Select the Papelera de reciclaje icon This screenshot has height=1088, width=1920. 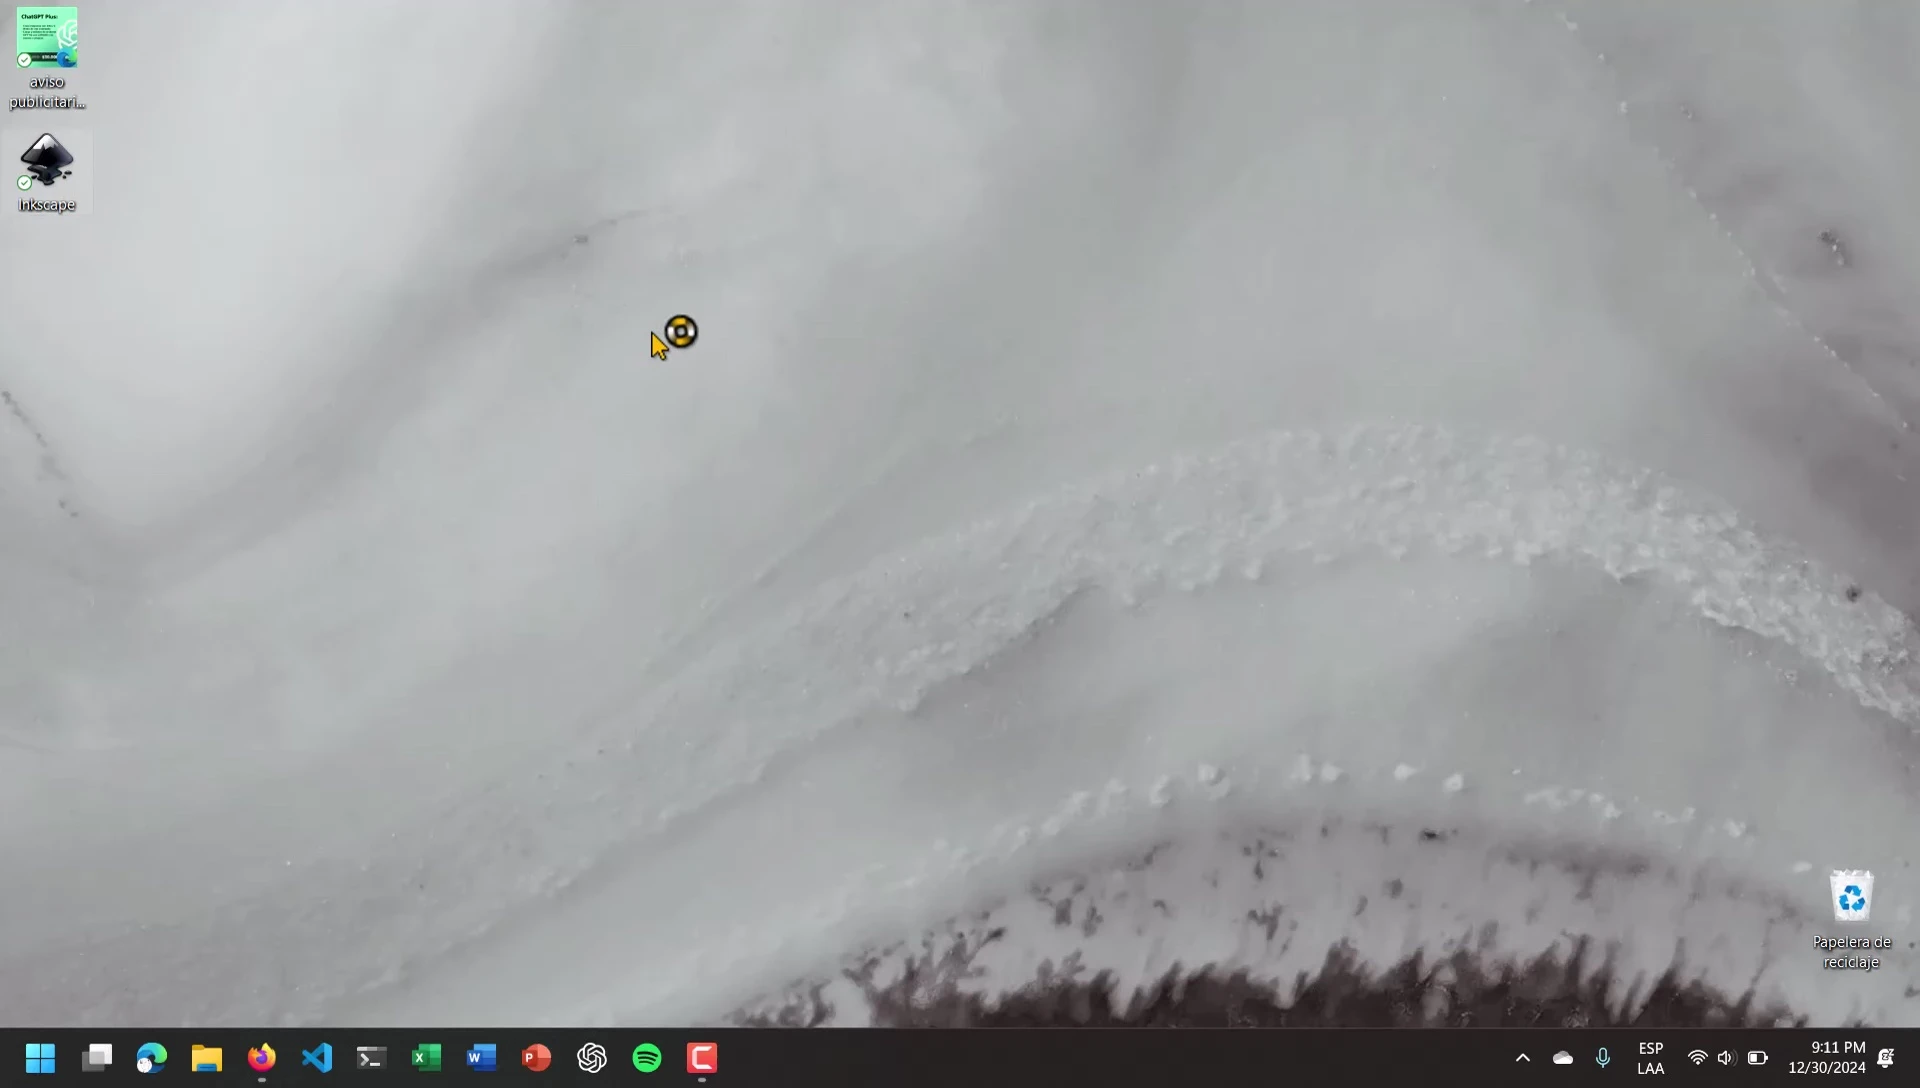click(1851, 920)
